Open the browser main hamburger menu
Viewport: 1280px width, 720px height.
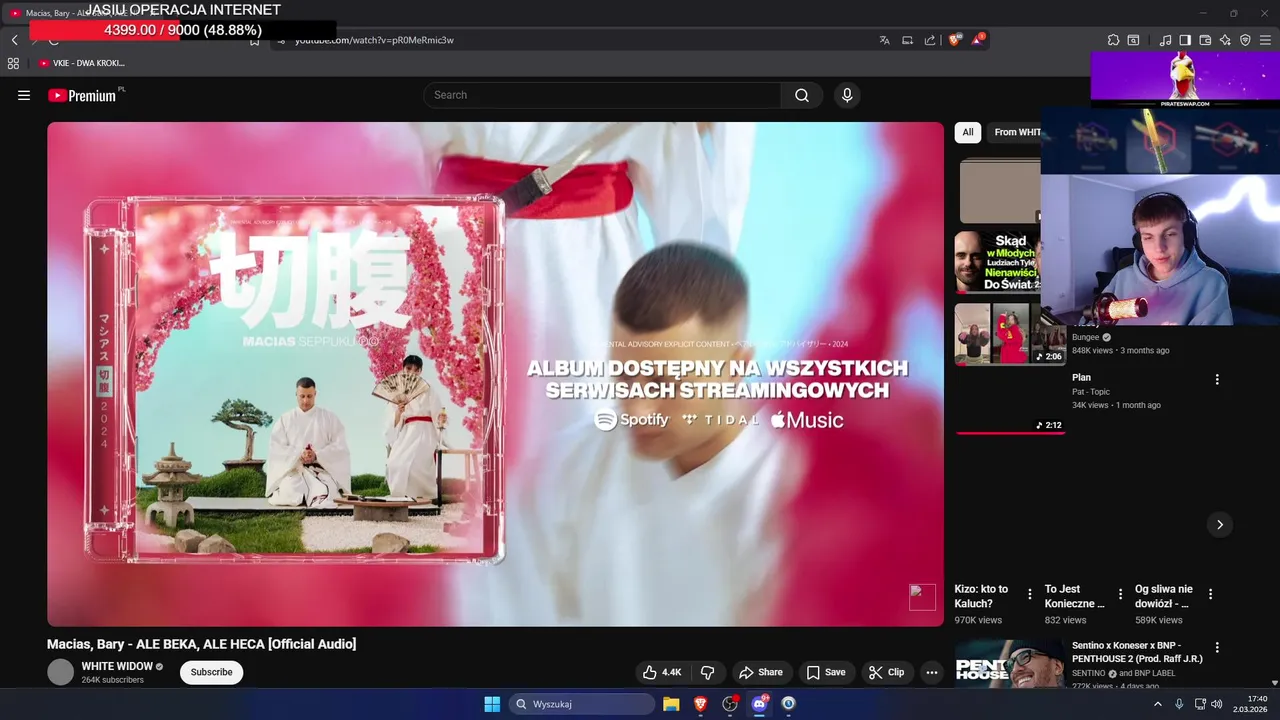pos(1265,40)
